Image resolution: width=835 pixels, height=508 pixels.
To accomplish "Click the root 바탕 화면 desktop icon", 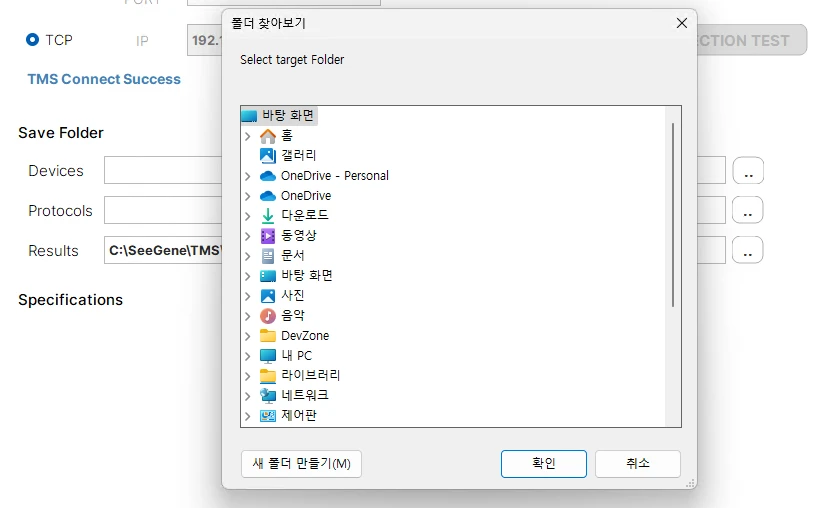I will click(x=249, y=116).
